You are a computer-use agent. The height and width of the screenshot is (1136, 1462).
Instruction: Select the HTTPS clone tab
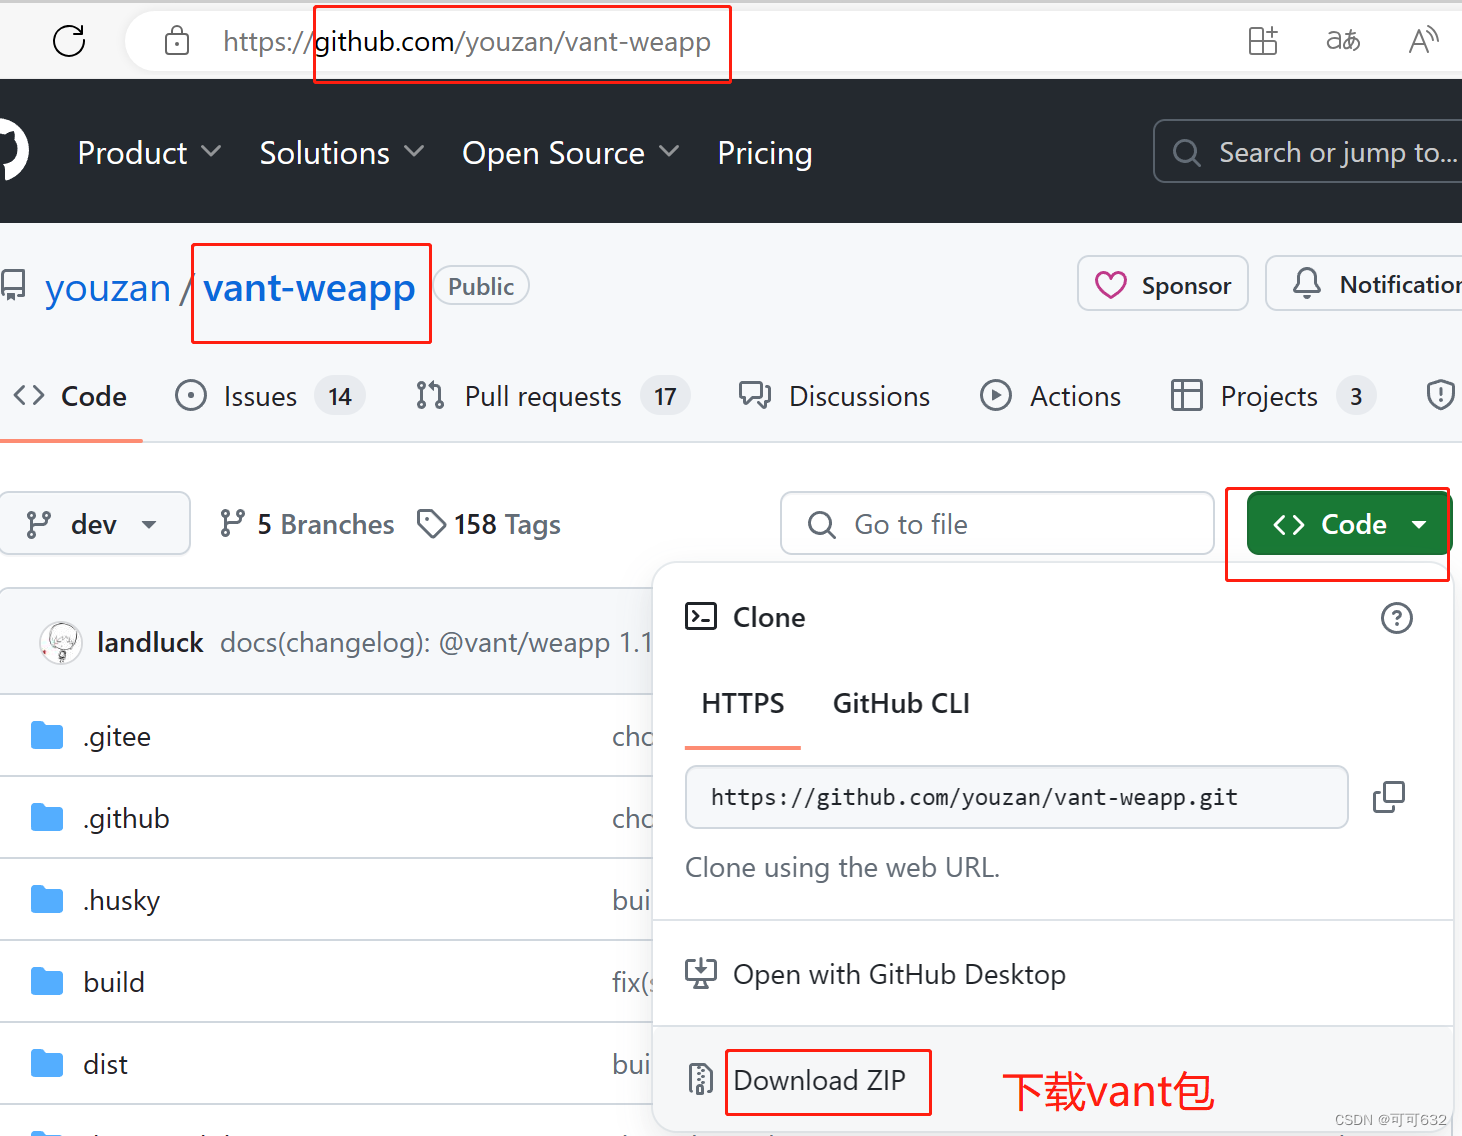tap(743, 703)
